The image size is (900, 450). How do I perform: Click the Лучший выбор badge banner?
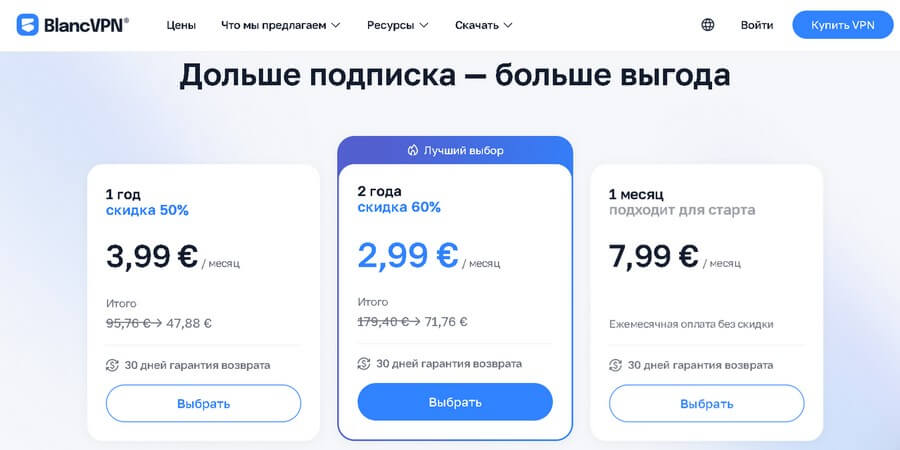(x=455, y=151)
